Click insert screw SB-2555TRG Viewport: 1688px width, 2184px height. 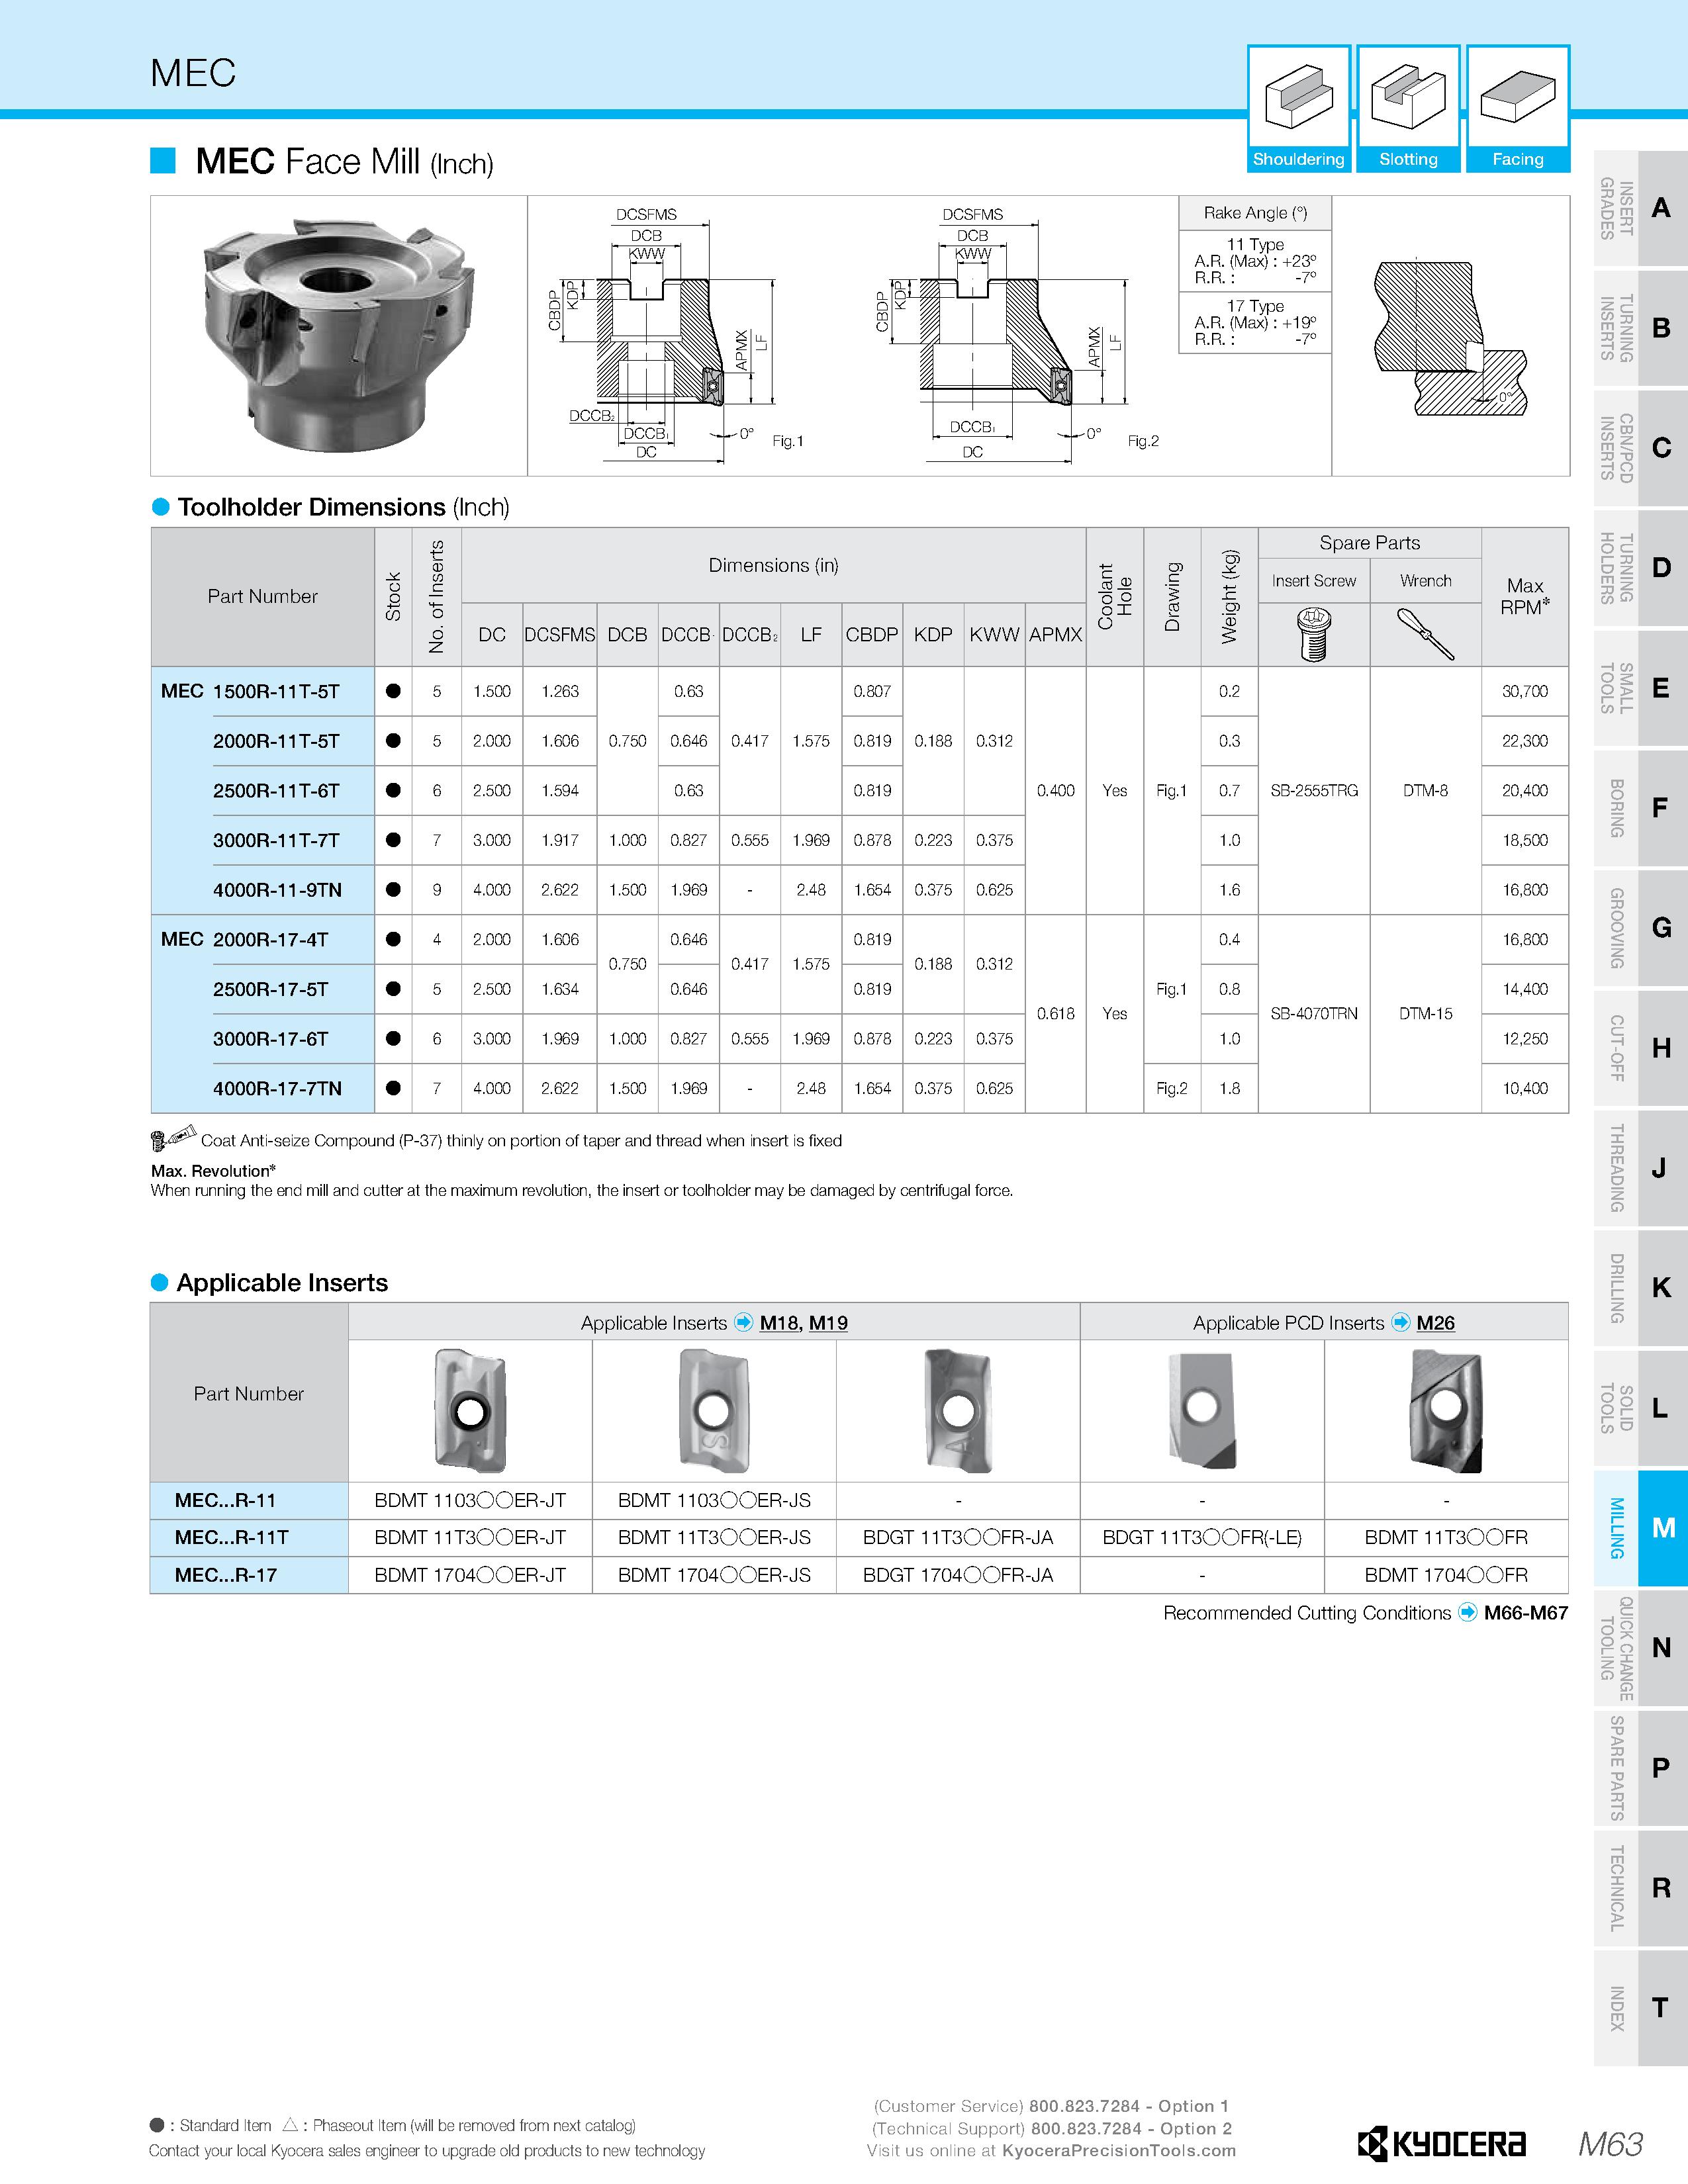[1314, 790]
